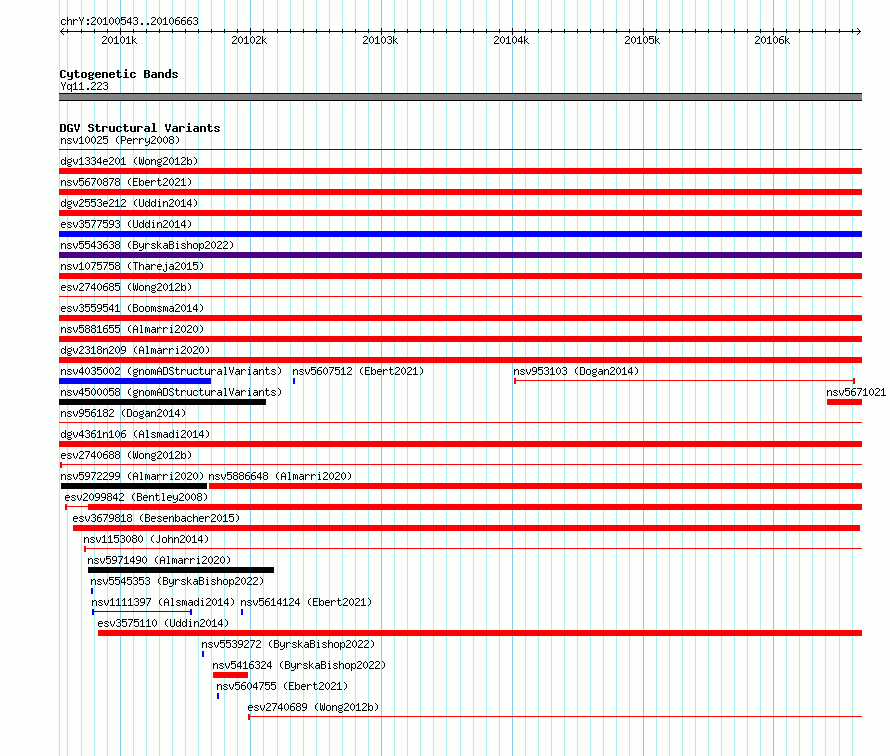Open dgv2553e212 (Uddin2014) variant entry

pyautogui.click(x=129, y=203)
